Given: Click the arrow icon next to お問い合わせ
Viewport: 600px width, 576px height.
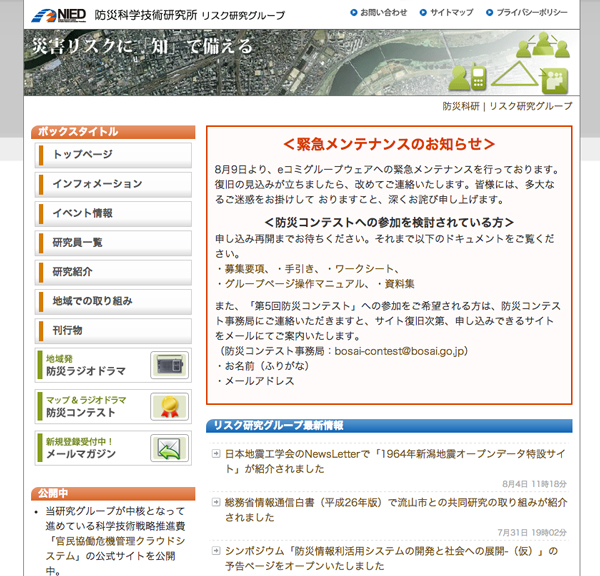Looking at the screenshot, I should point(354,13).
